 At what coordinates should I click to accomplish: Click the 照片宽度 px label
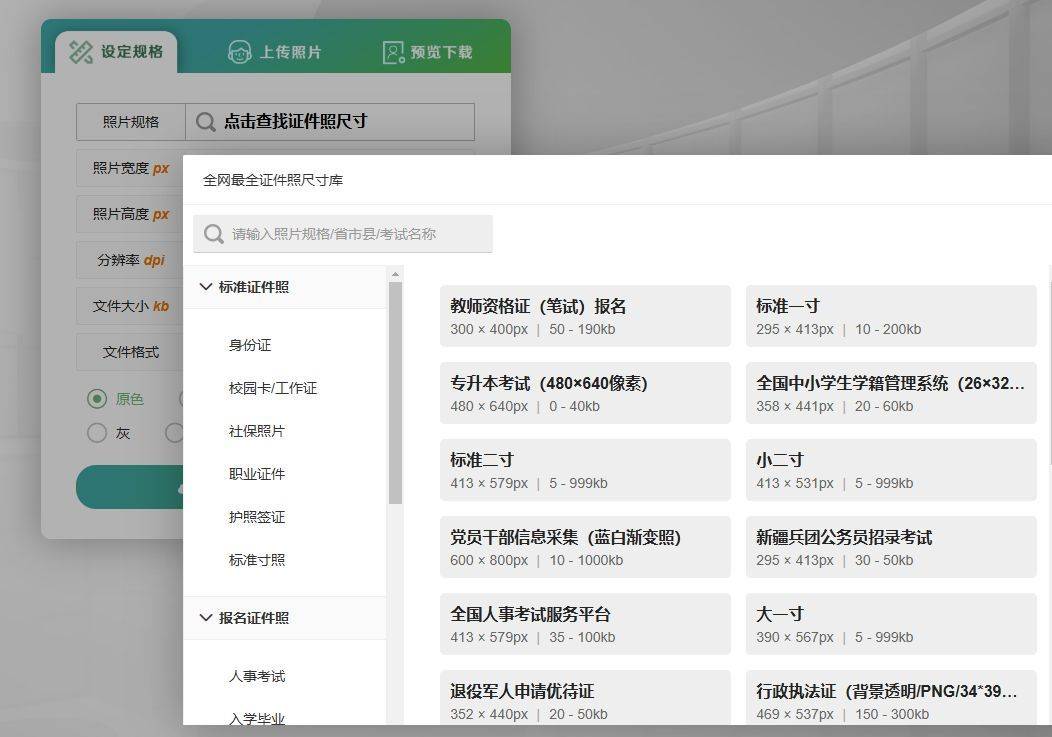click(x=131, y=168)
